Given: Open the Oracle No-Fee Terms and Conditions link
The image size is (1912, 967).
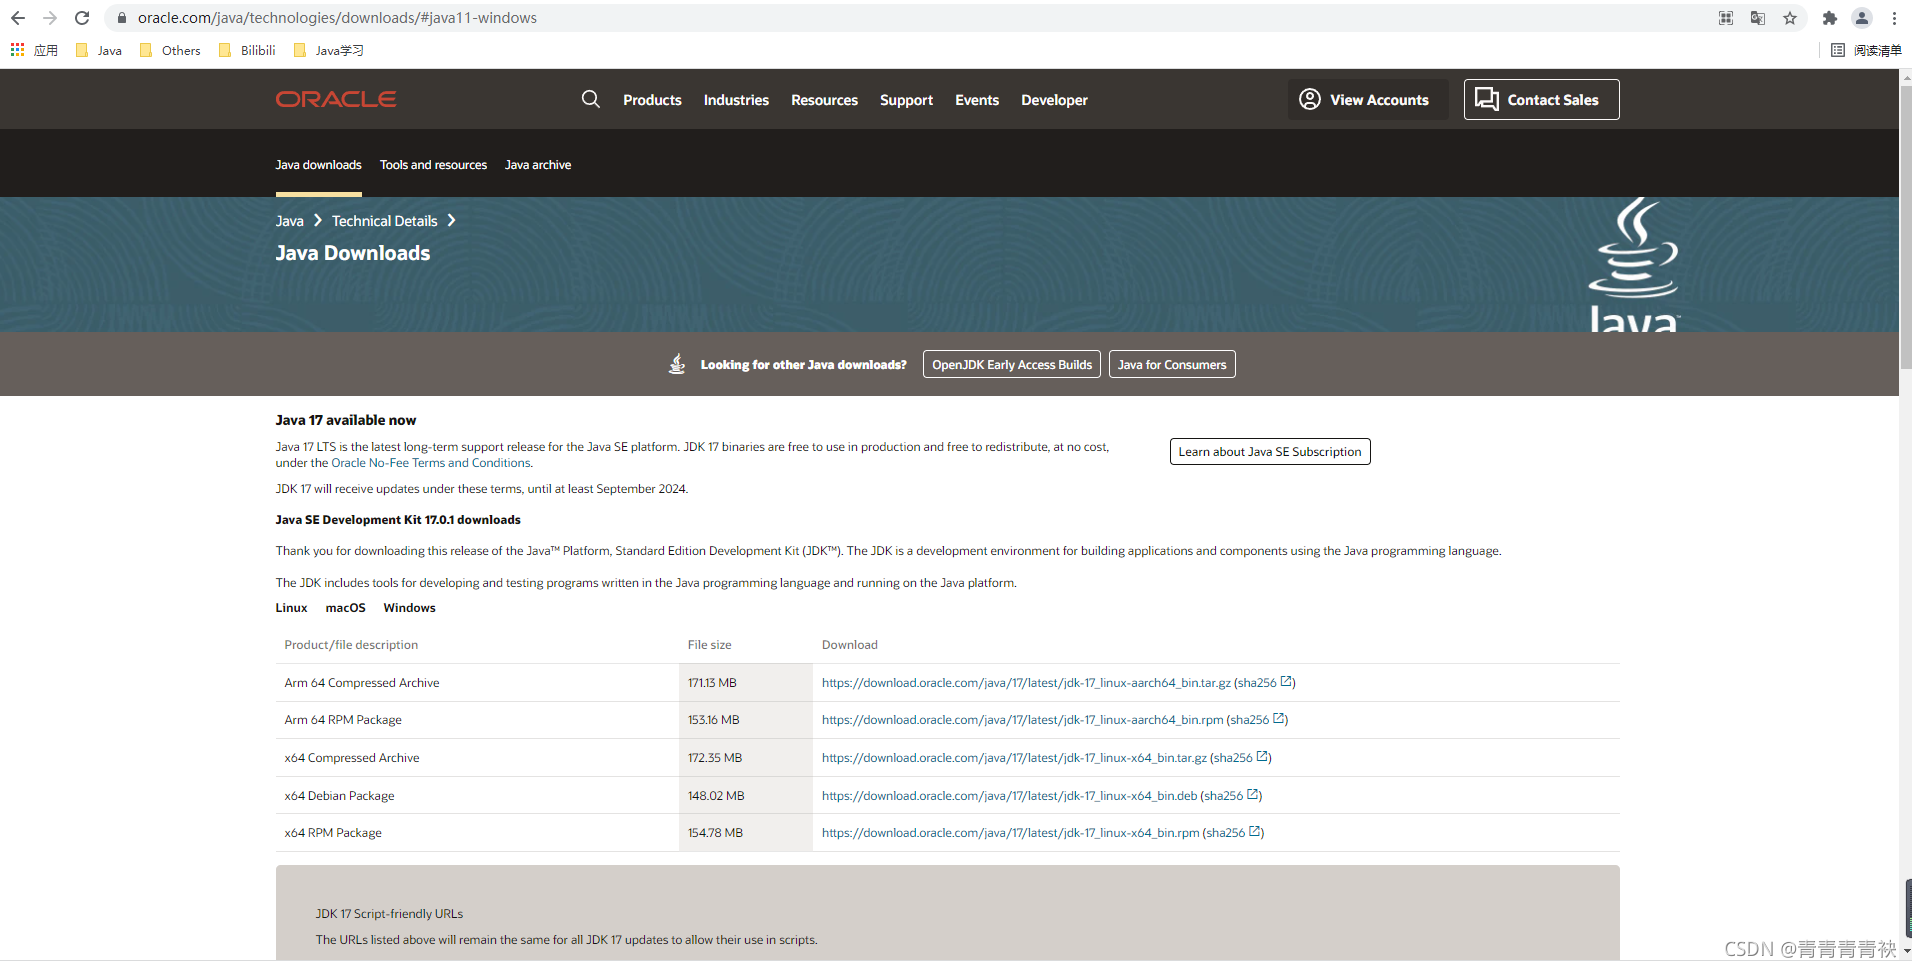Looking at the screenshot, I should click(x=431, y=463).
